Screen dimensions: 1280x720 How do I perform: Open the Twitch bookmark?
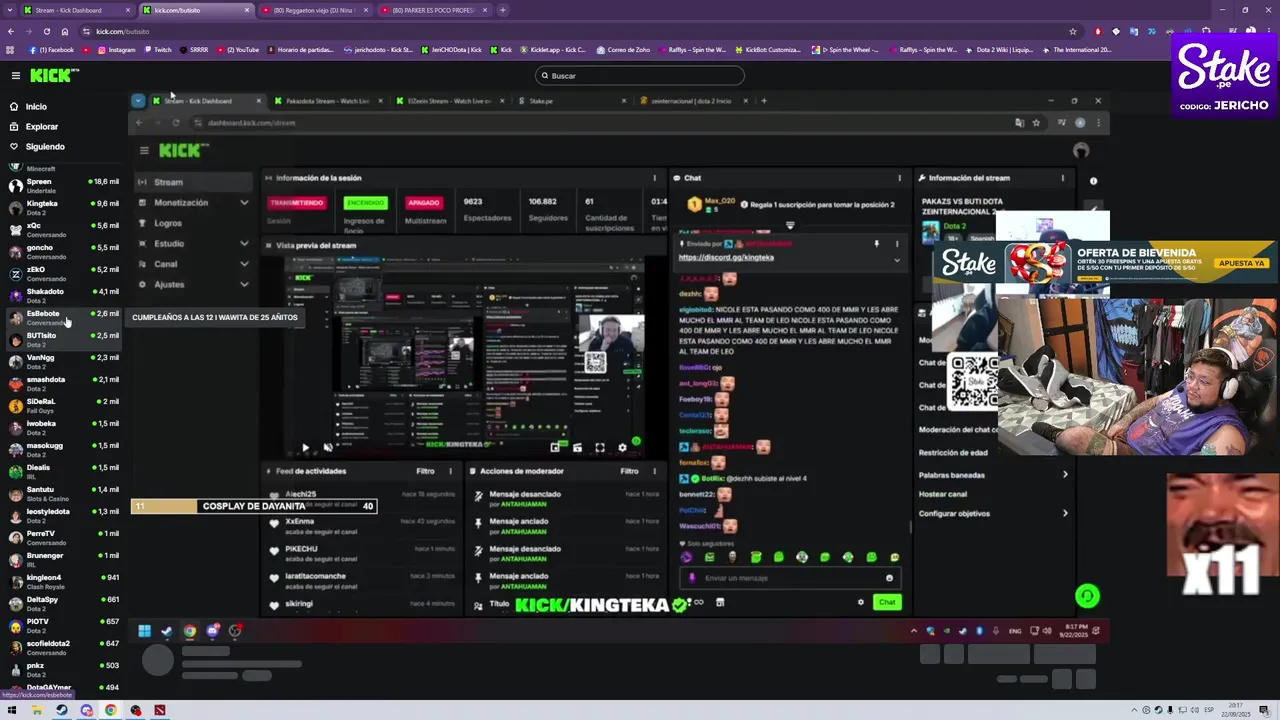click(158, 50)
